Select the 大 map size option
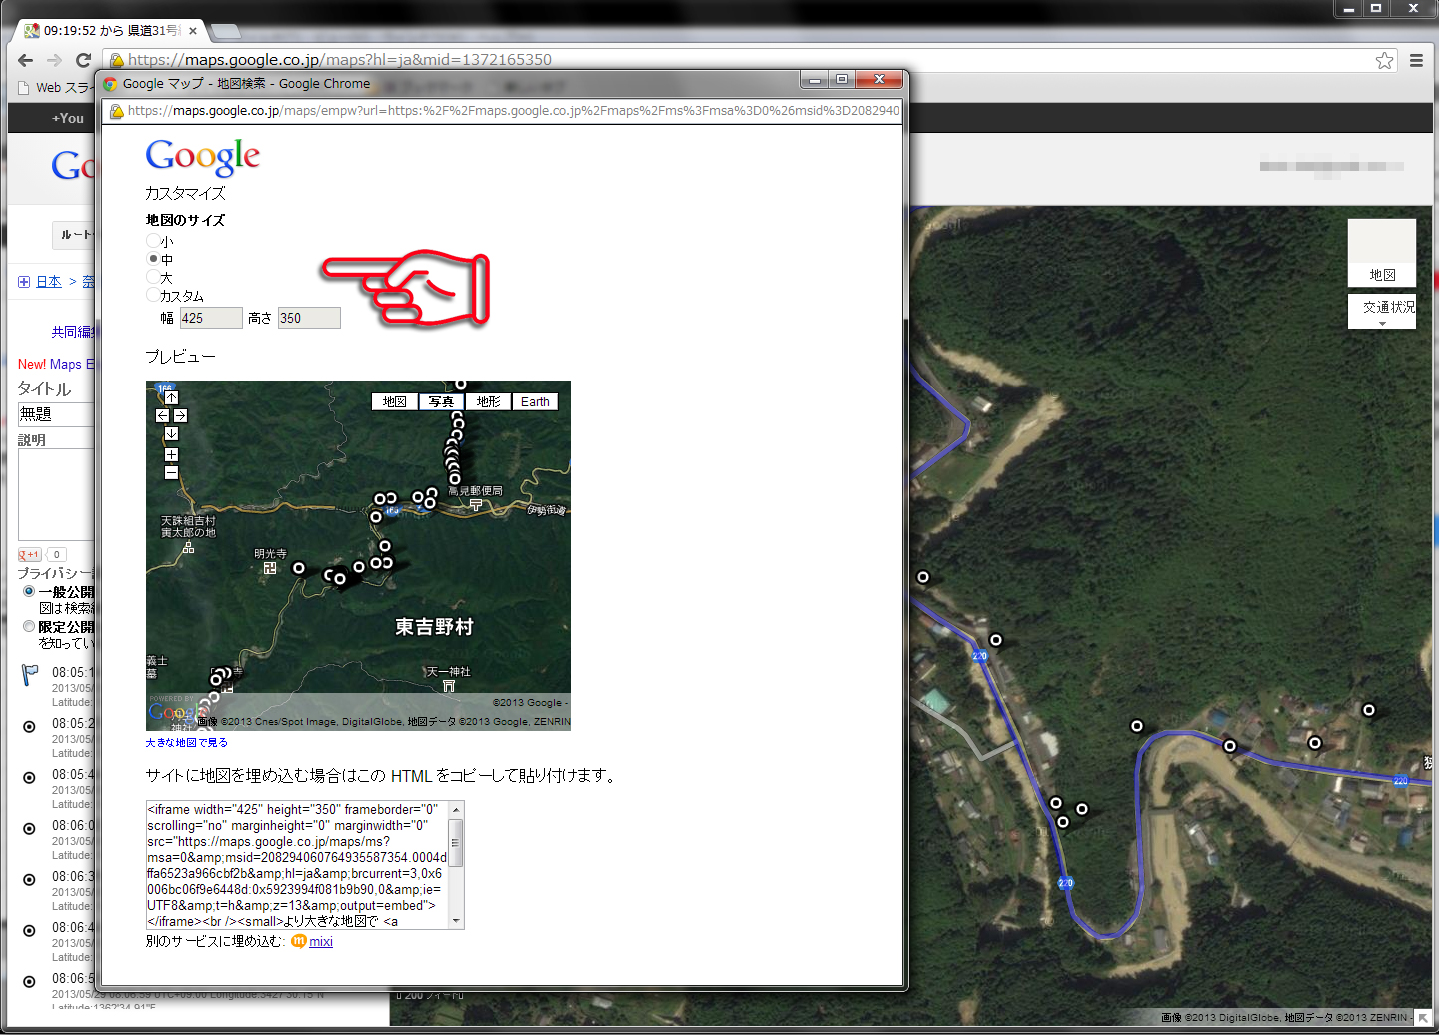 click(x=152, y=277)
